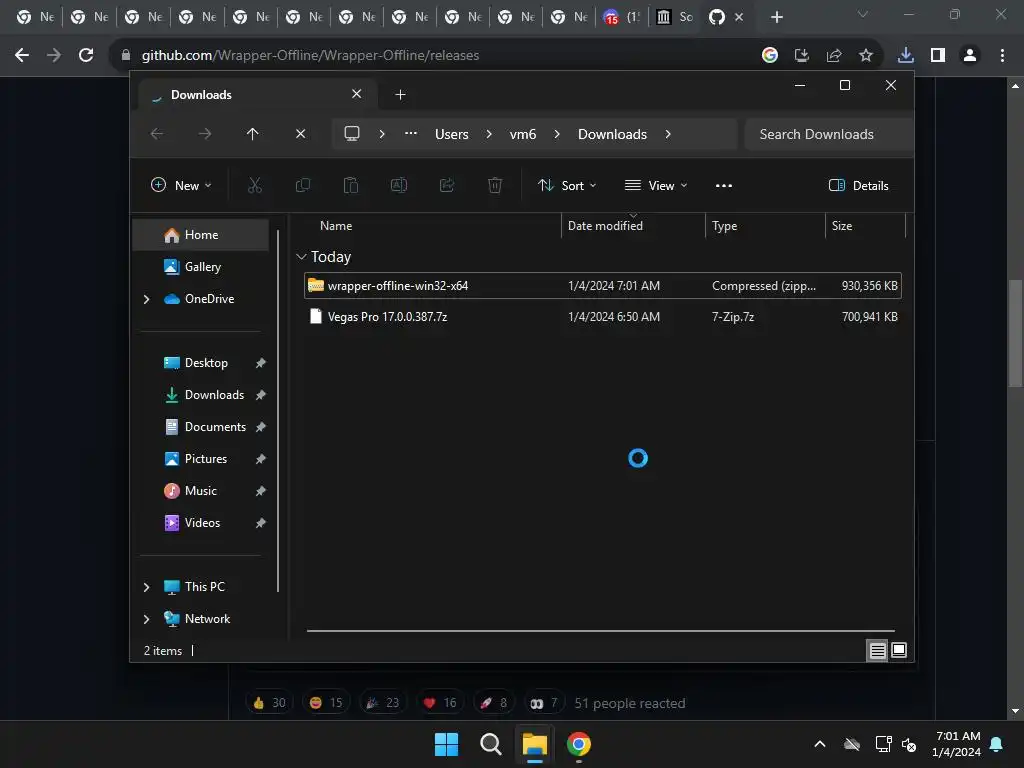Viewport: 1024px width, 768px height.
Task: Click the Share icon in Explorer toolbar
Action: (447, 185)
